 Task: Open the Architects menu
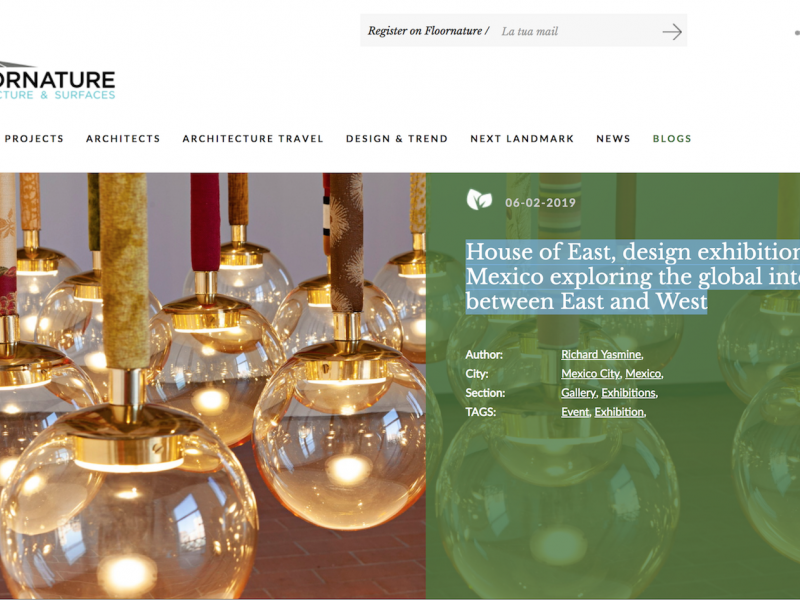[123, 138]
